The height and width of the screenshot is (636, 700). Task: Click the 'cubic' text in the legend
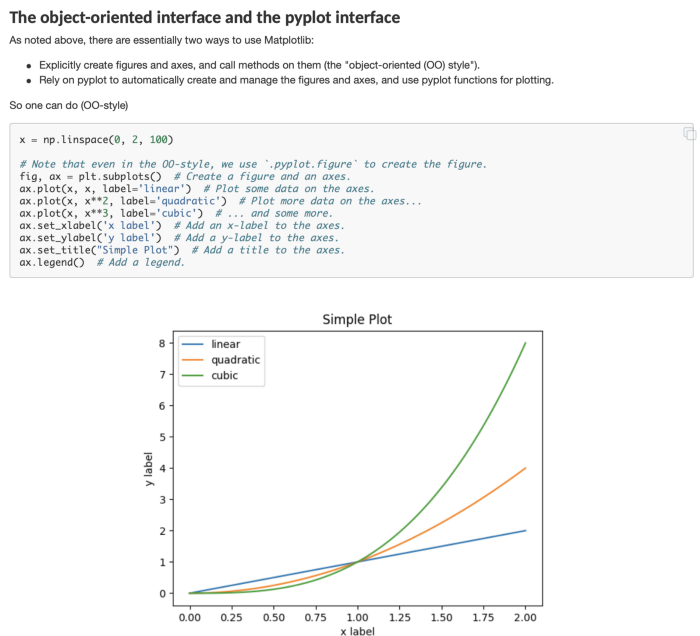pos(224,377)
